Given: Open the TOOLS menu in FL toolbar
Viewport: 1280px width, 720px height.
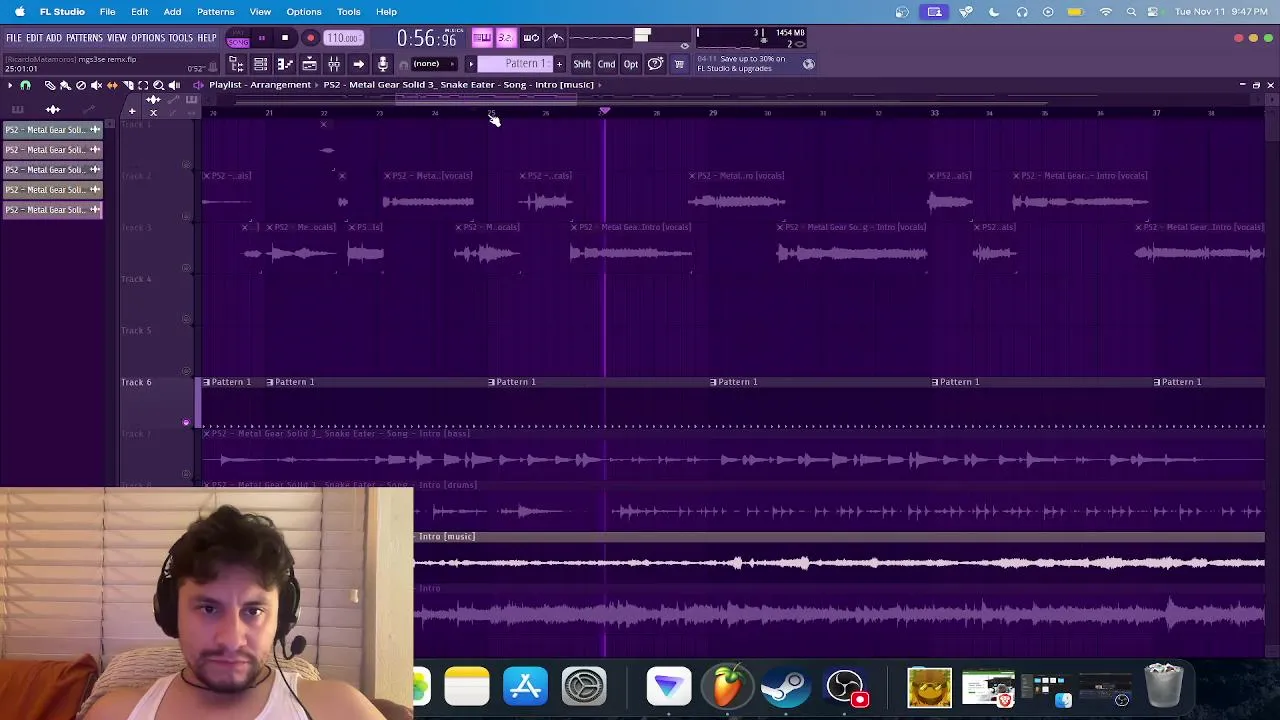Looking at the screenshot, I should [181, 38].
